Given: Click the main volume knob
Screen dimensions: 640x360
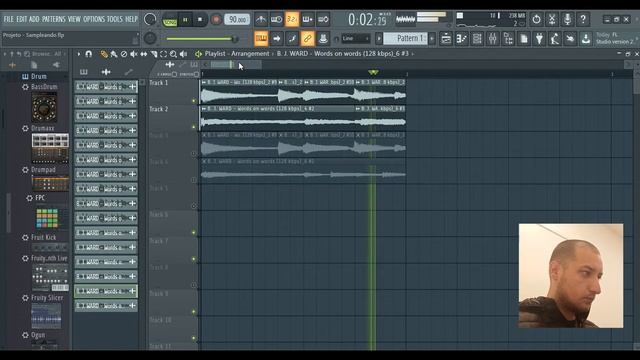Looking at the screenshot, I should point(150,19).
